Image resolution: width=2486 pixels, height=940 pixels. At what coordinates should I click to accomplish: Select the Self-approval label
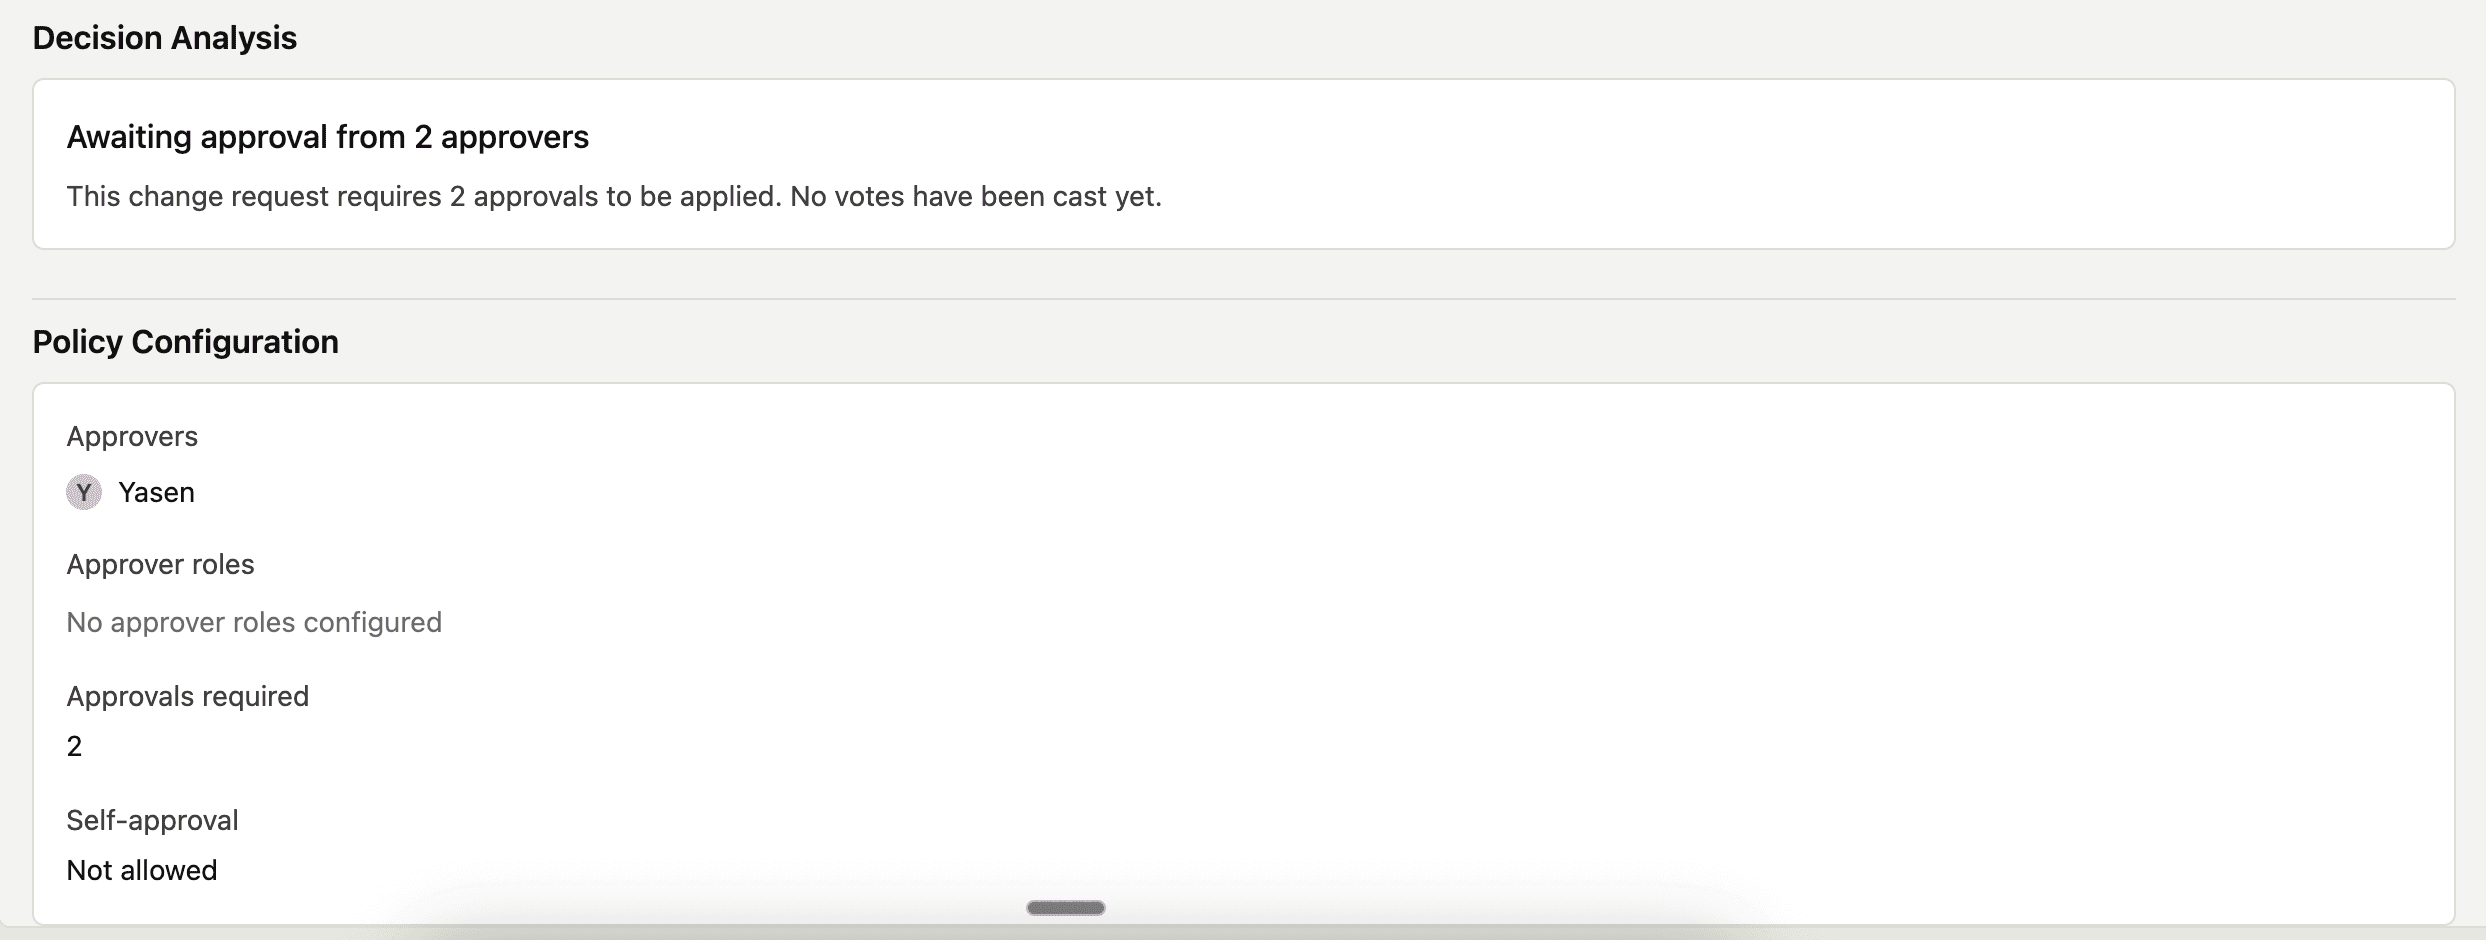click(x=152, y=819)
